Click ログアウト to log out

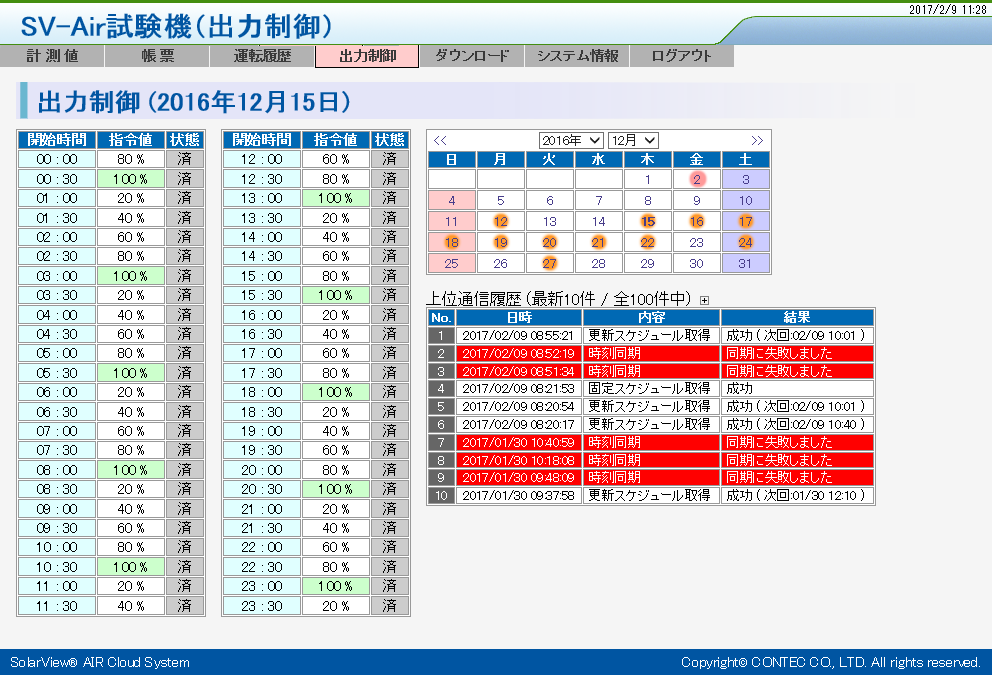681,56
